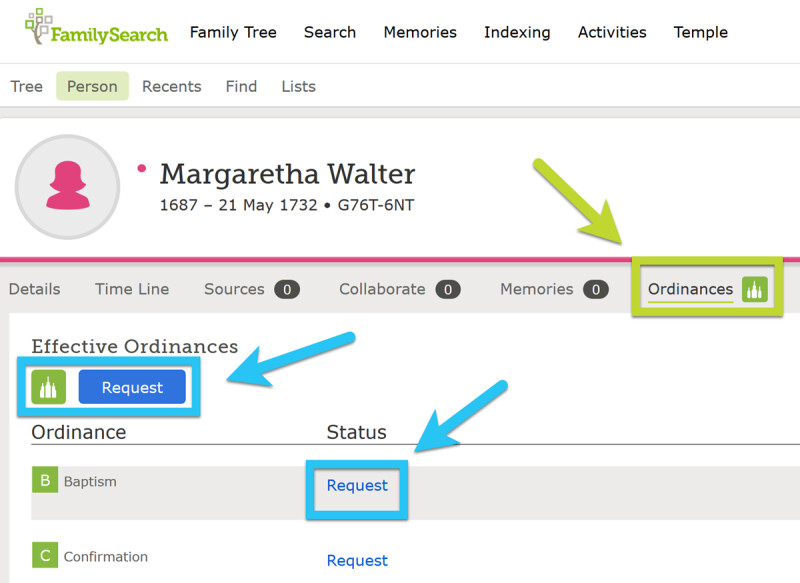
Task: Click the name Margaretha Walter
Action: pos(288,174)
